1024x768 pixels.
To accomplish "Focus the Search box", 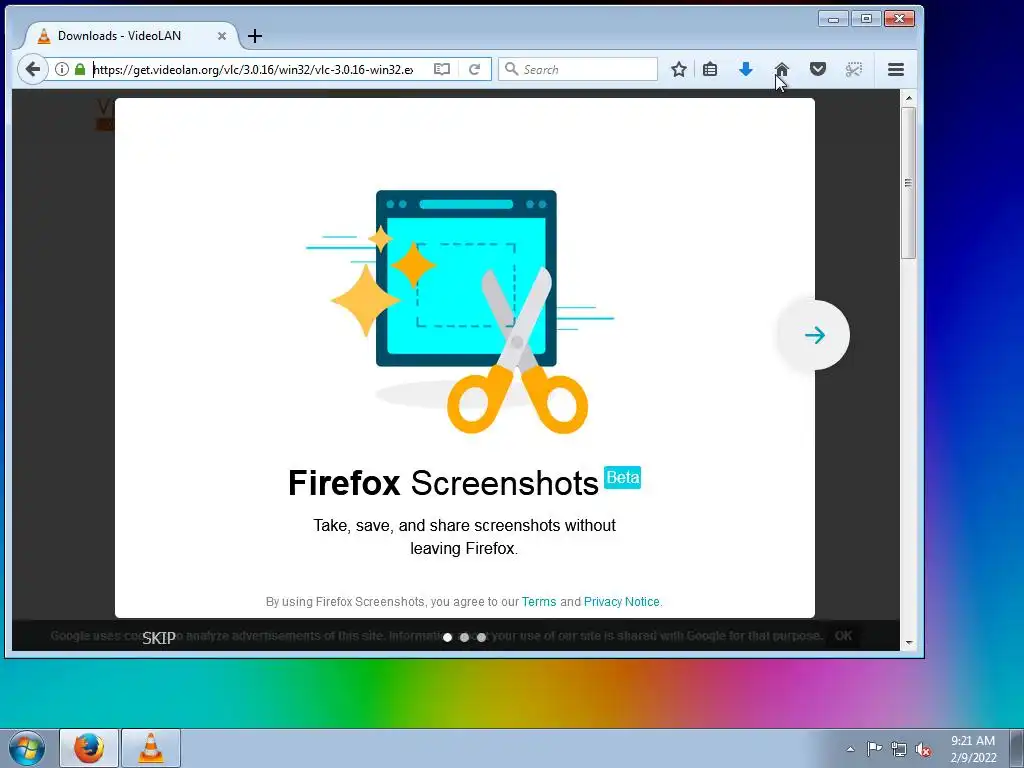I will click(578, 69).
